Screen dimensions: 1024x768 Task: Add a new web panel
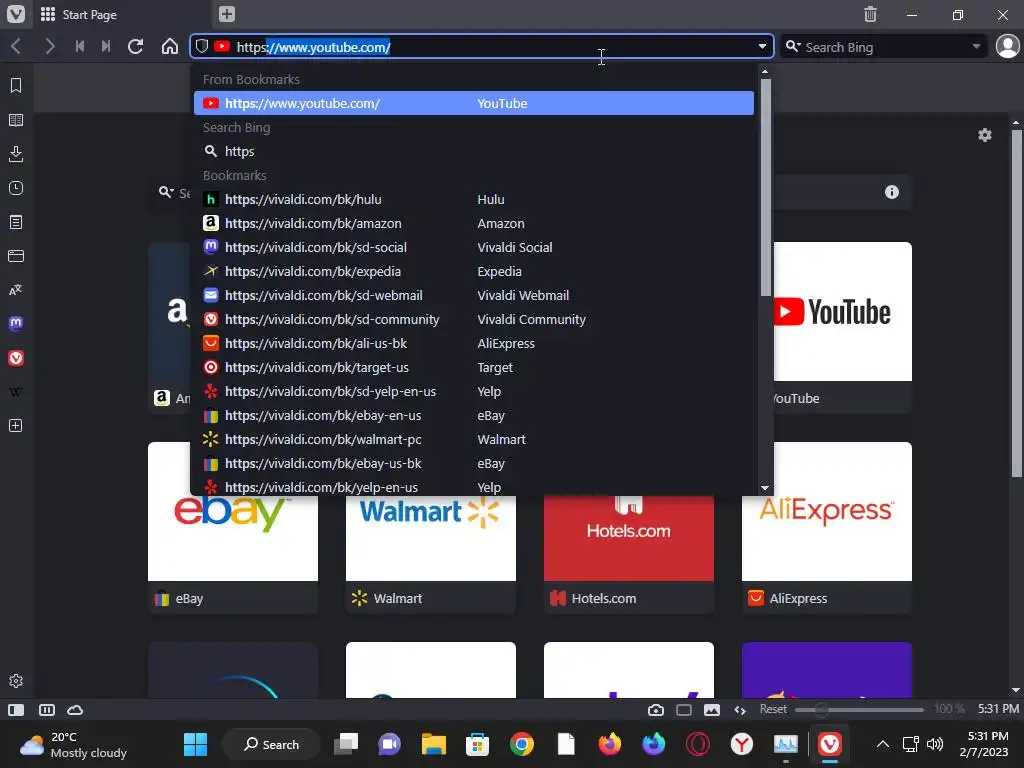click(16, 426)
